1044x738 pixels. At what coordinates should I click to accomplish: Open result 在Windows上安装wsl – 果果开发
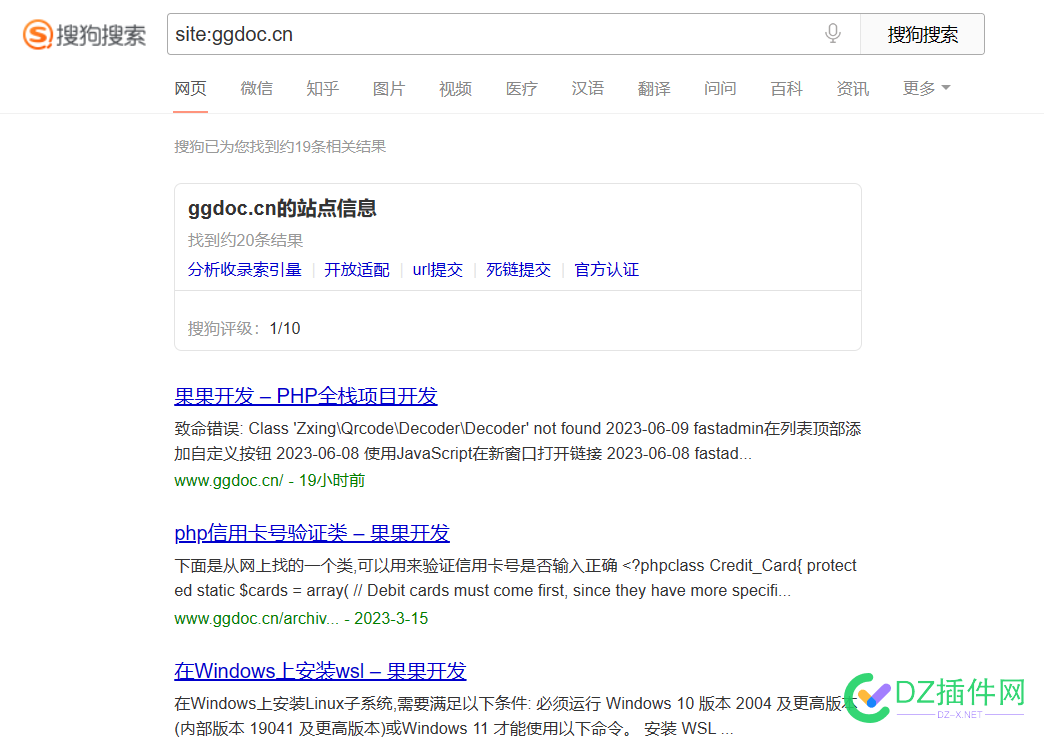(x=320, y=671)
